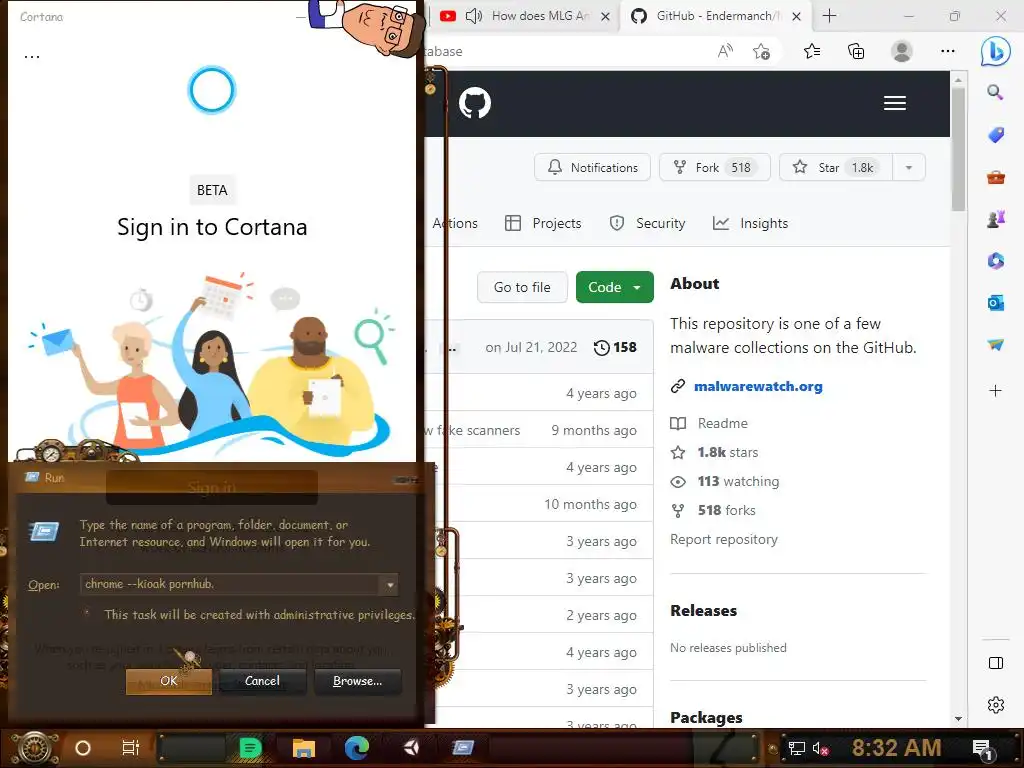Open Task View on the taskbar

coord(131,748)
